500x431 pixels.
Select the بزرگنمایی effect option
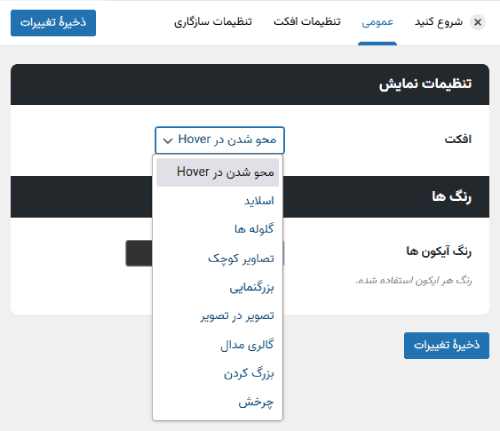point(217,287)
